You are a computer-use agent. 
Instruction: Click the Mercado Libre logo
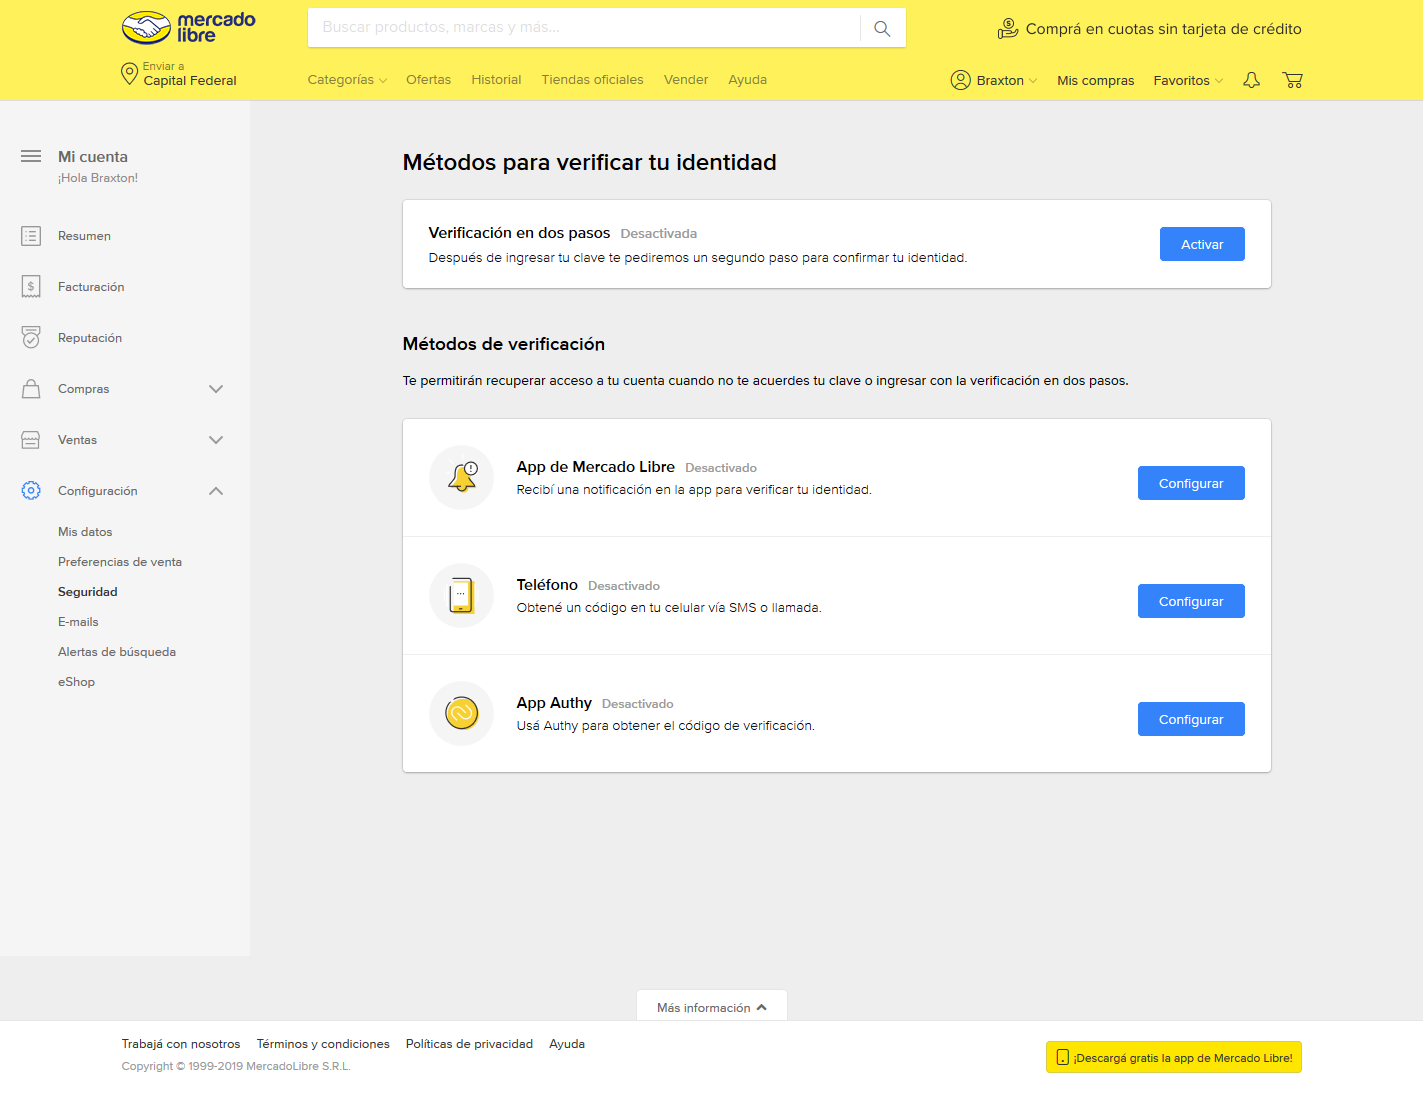coord(188,28)
